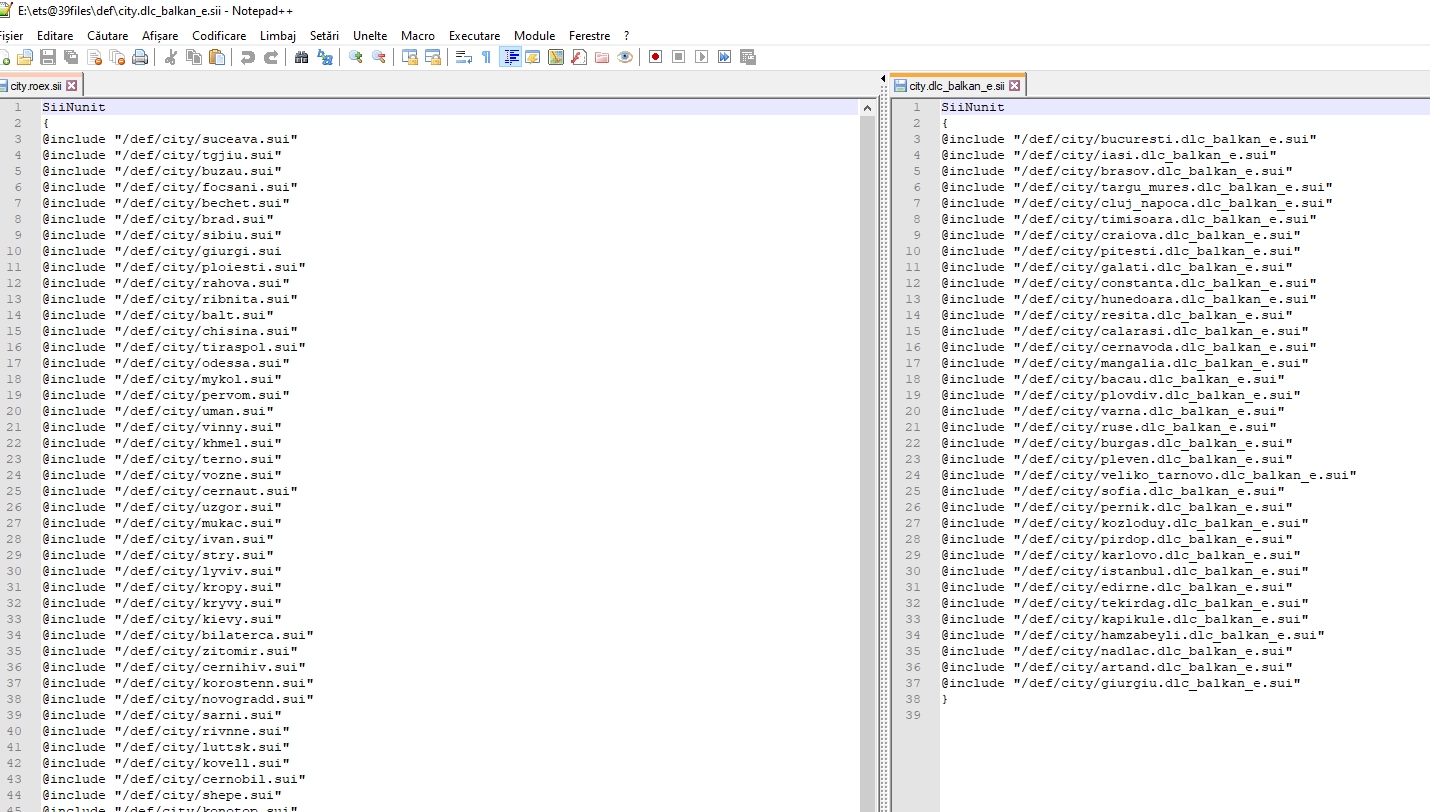Click the tab bar scroll arrow of the right pane
This screenshot has width=1430, height=812.
pyautogui.click(x=884, y=78)
